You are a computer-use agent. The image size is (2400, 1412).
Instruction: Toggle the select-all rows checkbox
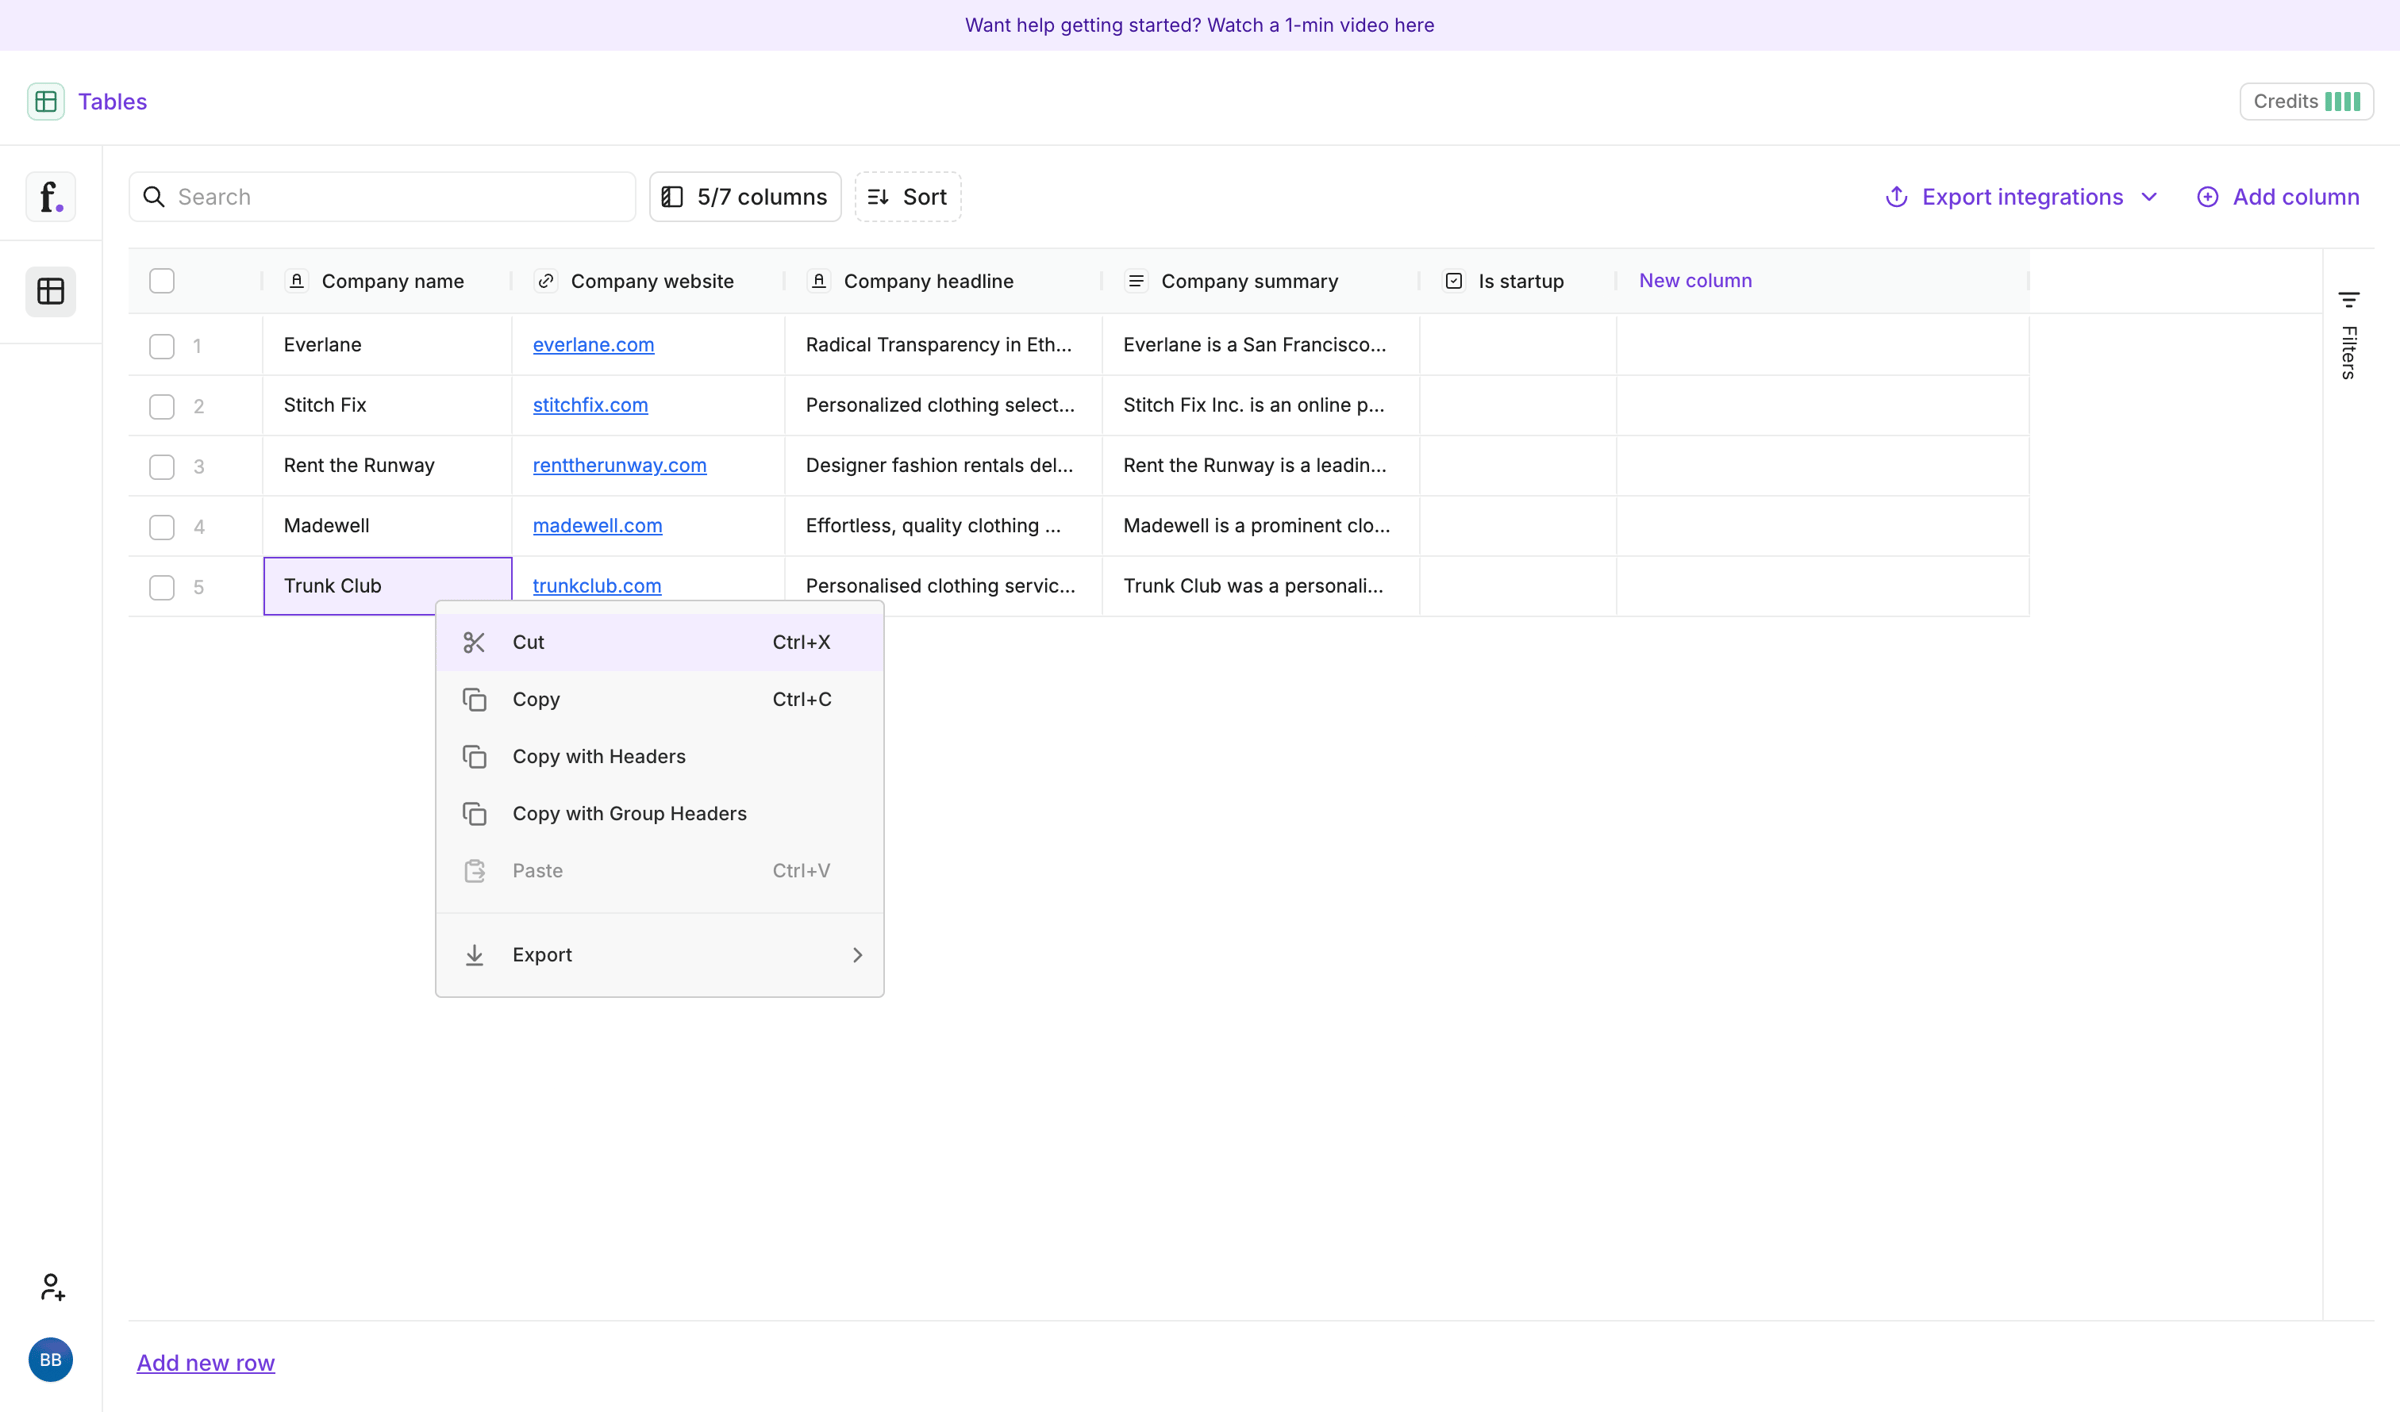coord(162,281)
